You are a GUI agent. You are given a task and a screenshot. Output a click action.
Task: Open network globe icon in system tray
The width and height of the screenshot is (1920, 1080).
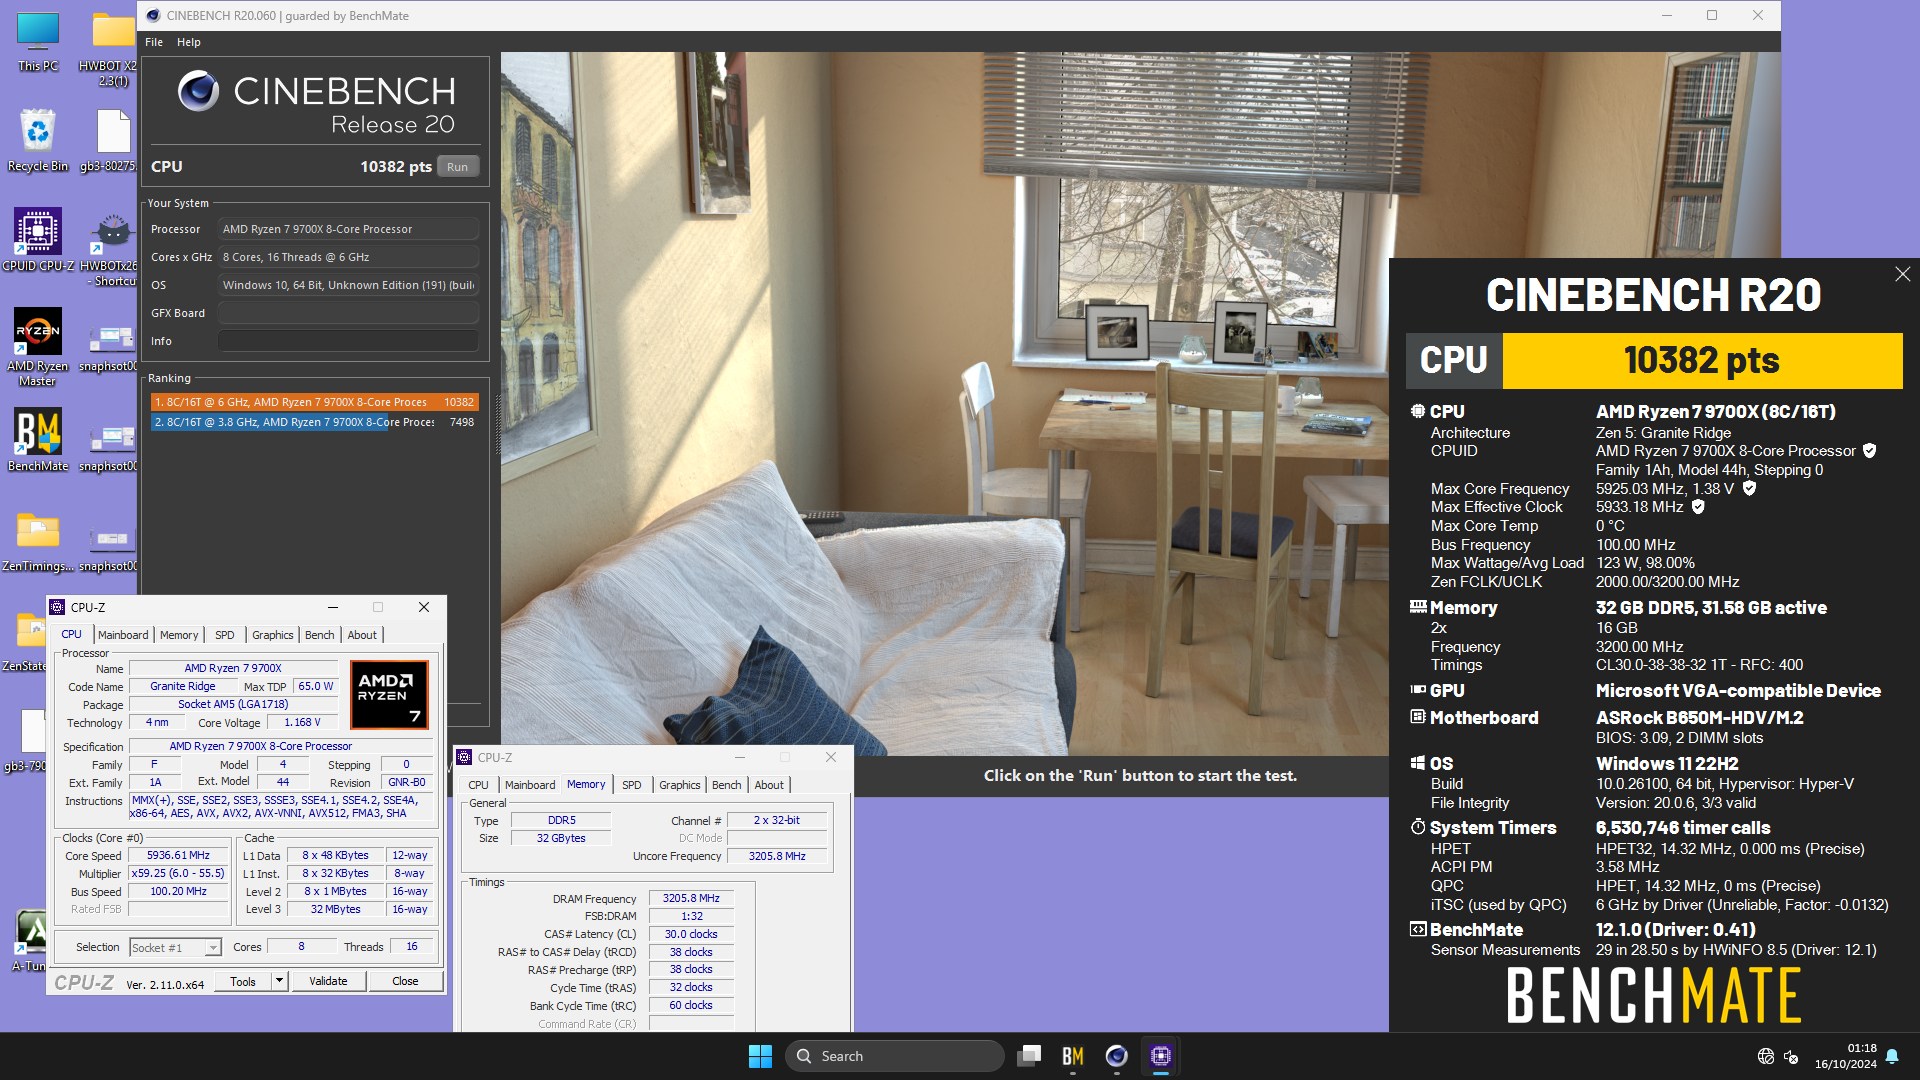(x=1766, y=1056)
